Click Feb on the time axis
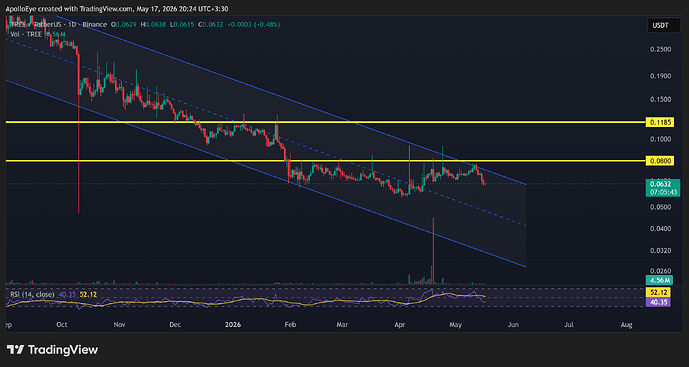Image resolution: width=689 pixels, height=367 pixels. [x=290, y=325]
